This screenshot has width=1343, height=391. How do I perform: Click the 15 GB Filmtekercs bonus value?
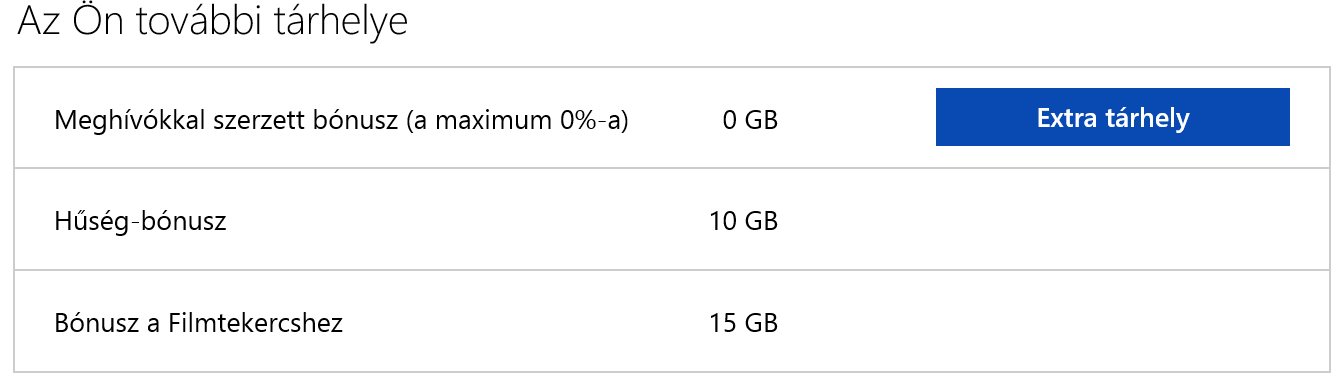pyautogui.click(x=744, y=323)
